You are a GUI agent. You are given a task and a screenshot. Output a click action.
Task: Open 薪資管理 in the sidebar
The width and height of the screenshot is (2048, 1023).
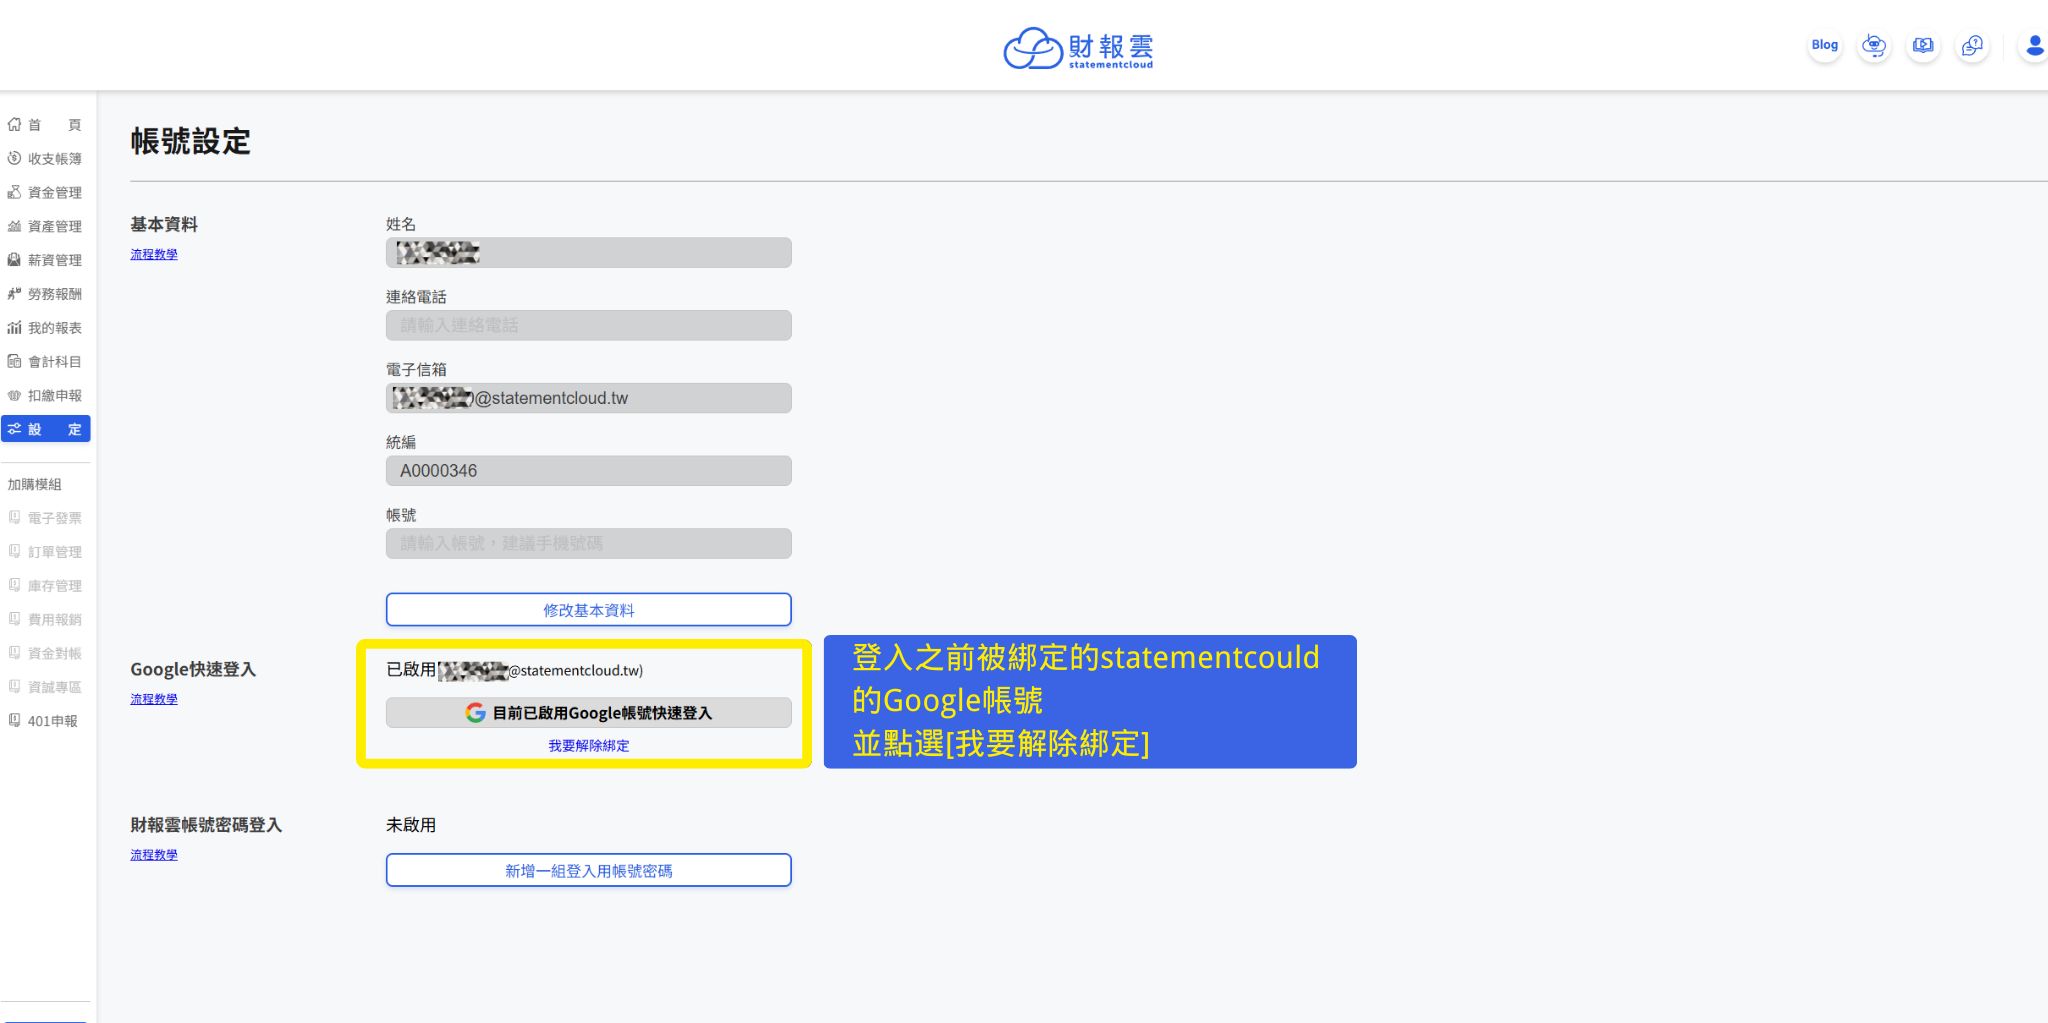point(45,260)
